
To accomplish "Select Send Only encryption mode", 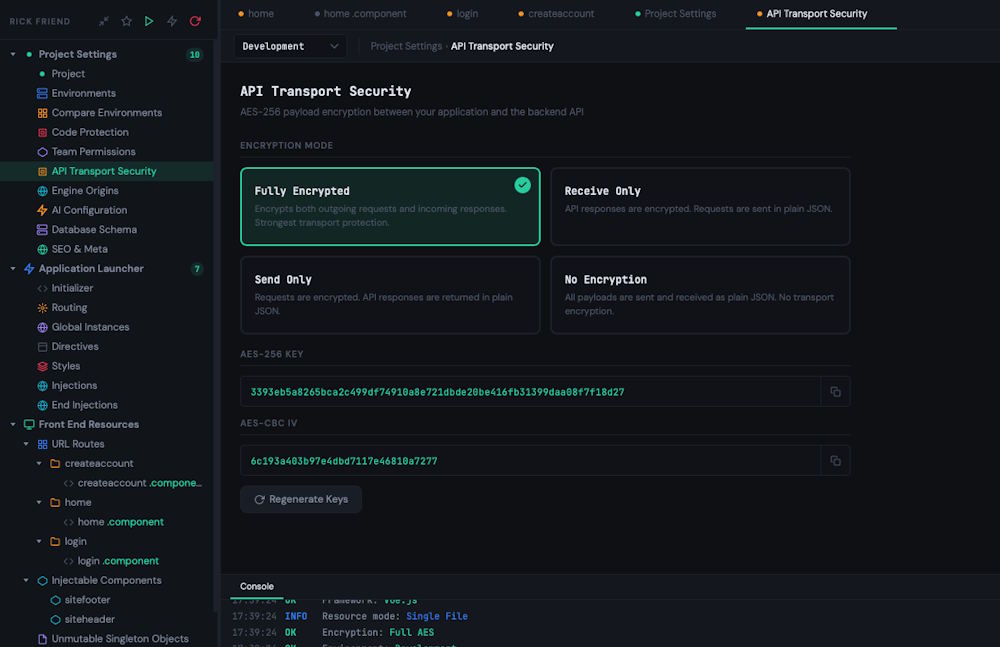I will coord(390,295).
